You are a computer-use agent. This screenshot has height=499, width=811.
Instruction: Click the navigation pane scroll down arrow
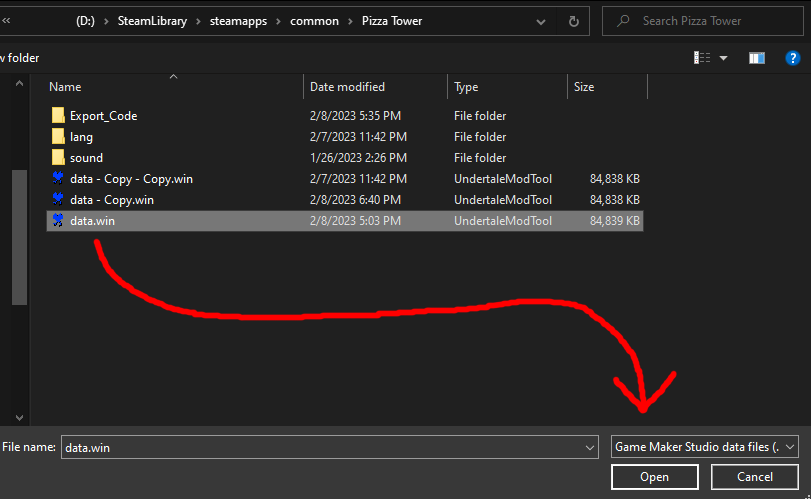[19, 417]
